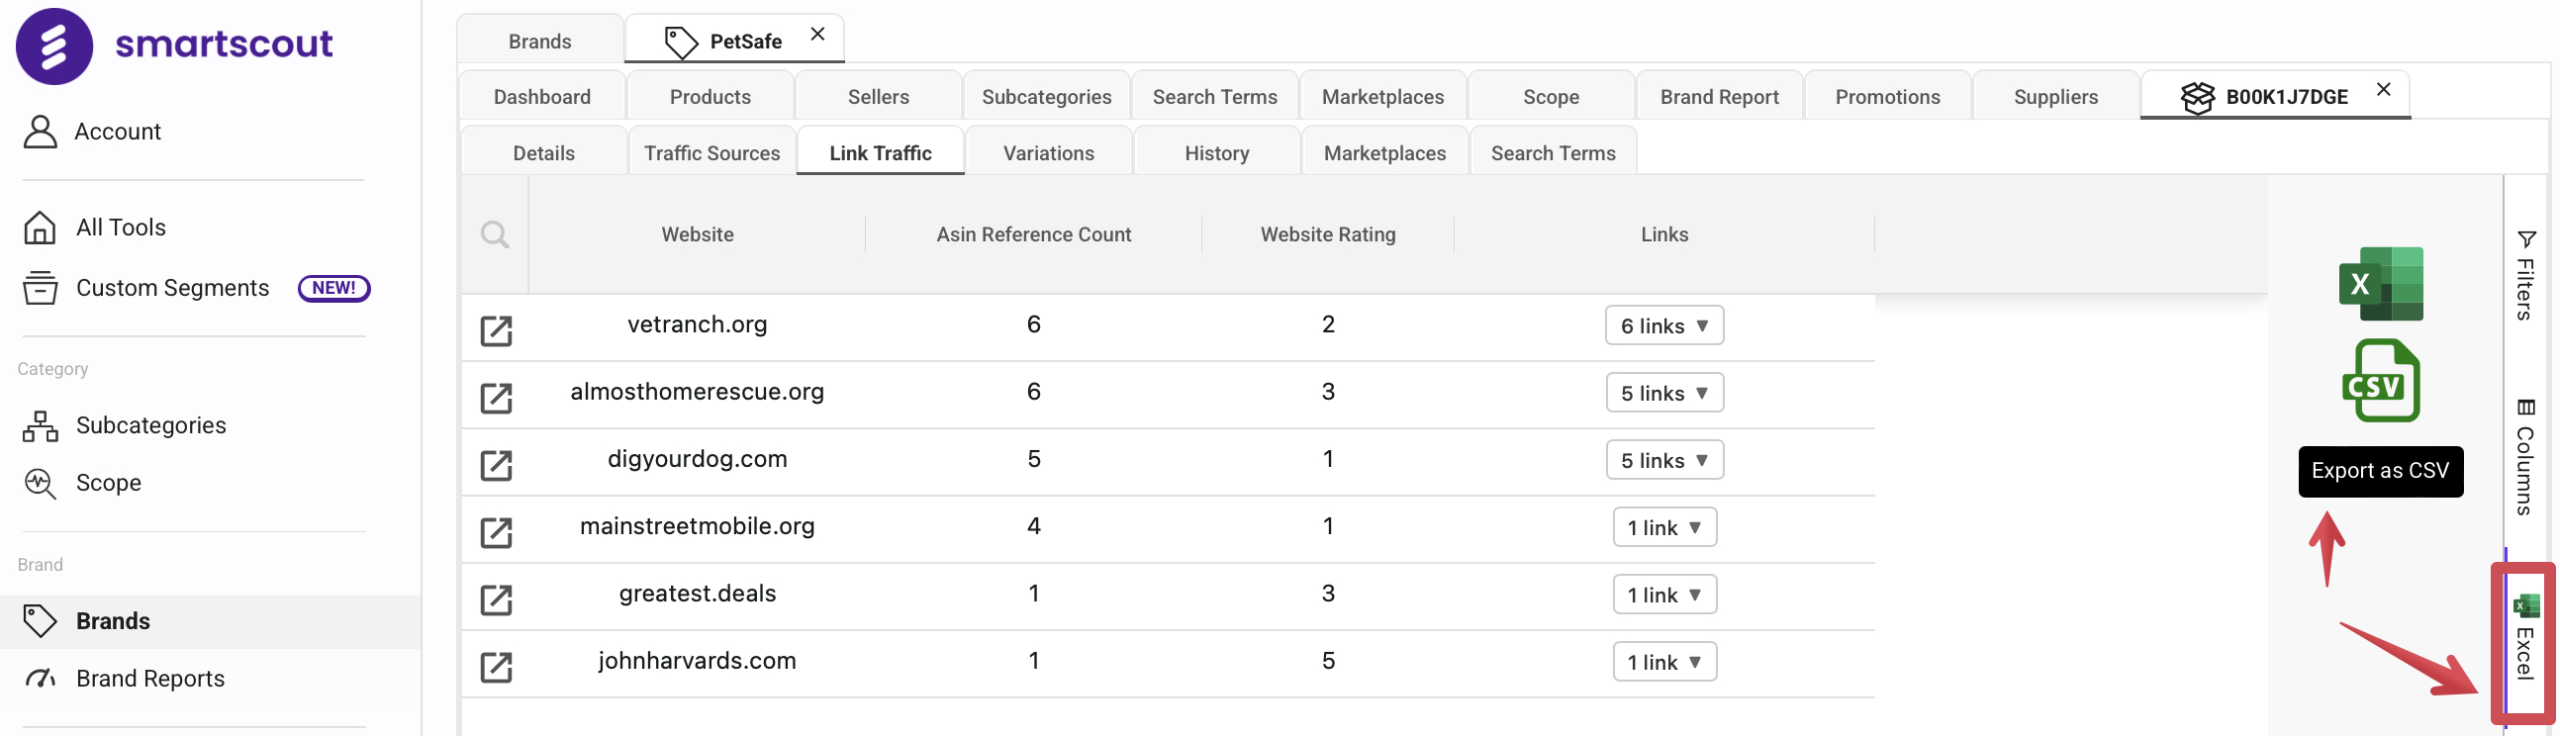Viewport: 2560px width, 736px height.
Task: Open the product-level Marketplaces tab
Action: (1385, 153)
